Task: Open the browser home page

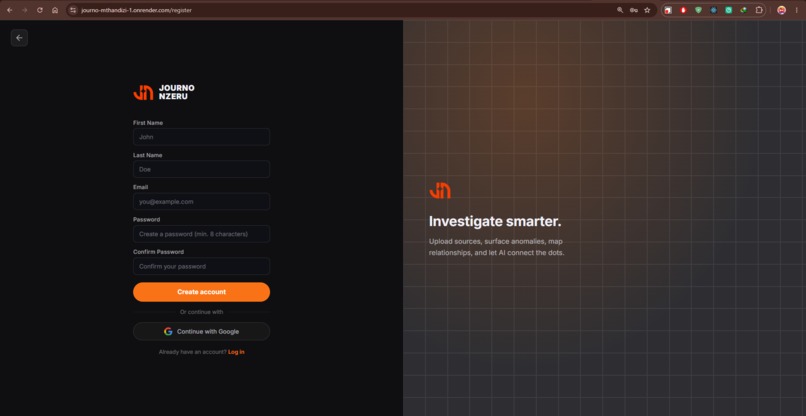Action: 55,10
